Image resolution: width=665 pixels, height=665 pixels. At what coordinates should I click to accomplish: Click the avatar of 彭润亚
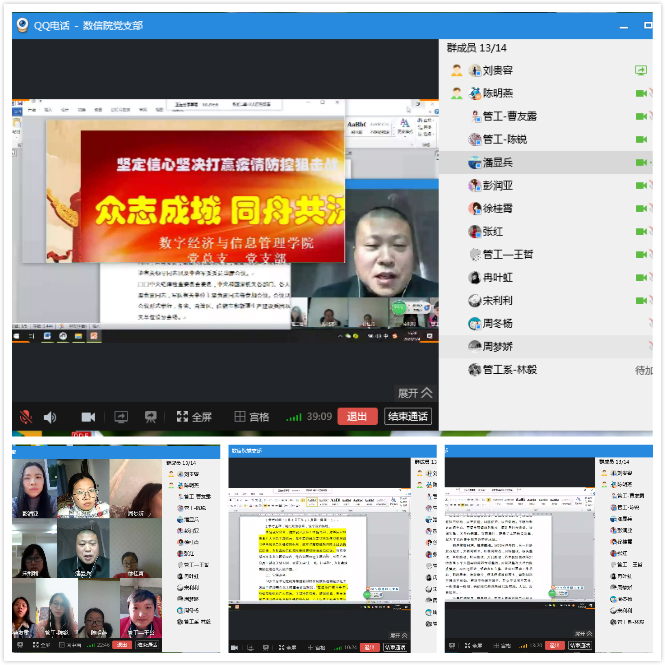click(x=475, y=185)
